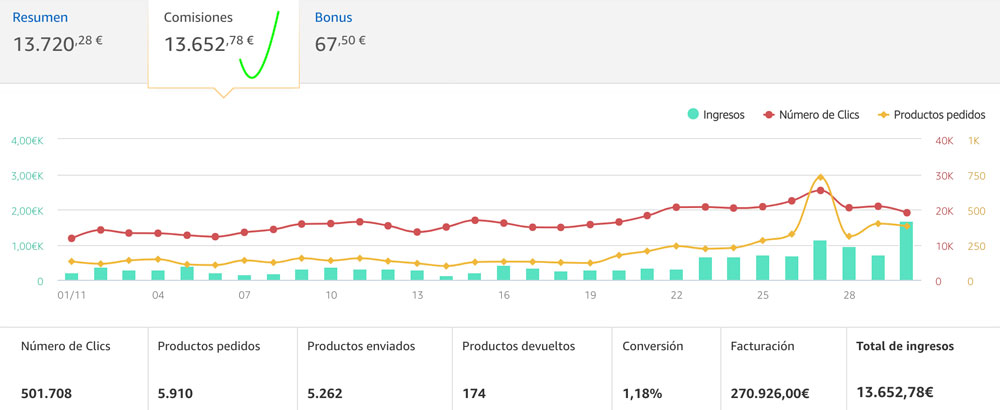
Task: Click the red Número de Clics legend marker
Action: pos(769,115)
